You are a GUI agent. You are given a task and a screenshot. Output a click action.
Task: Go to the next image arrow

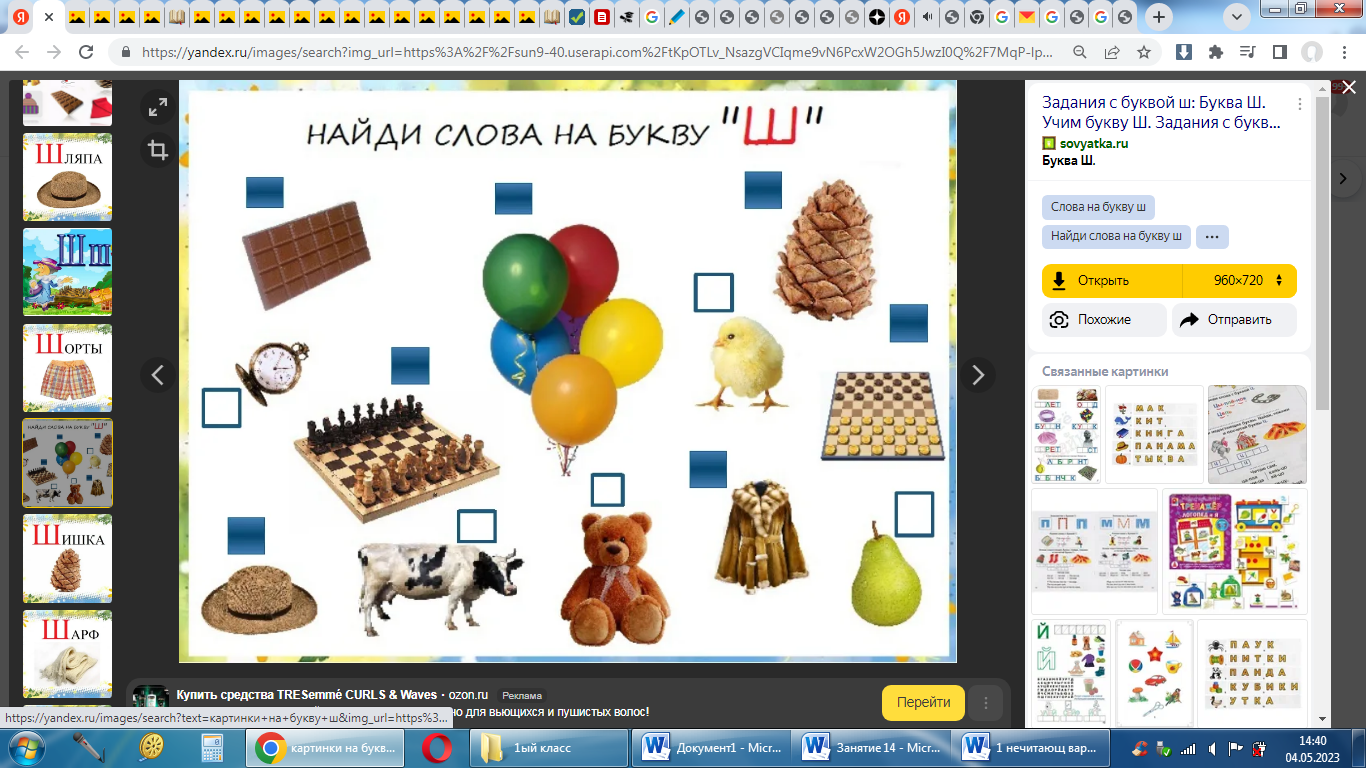[x=978, y=375]
